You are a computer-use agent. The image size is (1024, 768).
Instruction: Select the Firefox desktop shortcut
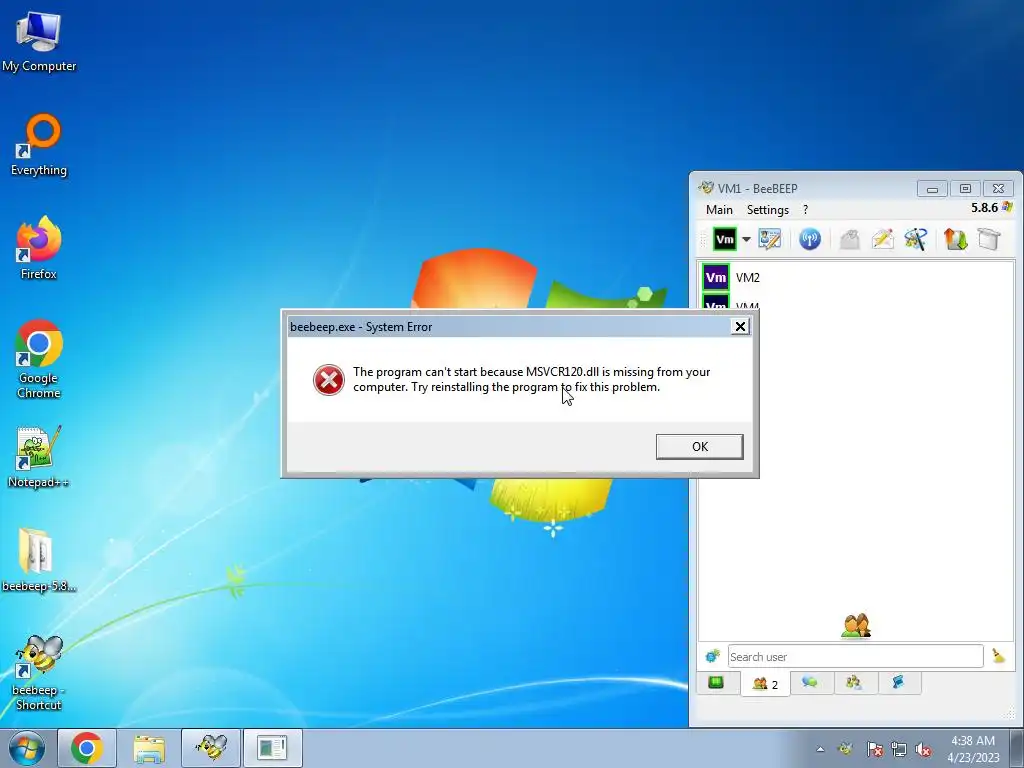pos(39,248)
